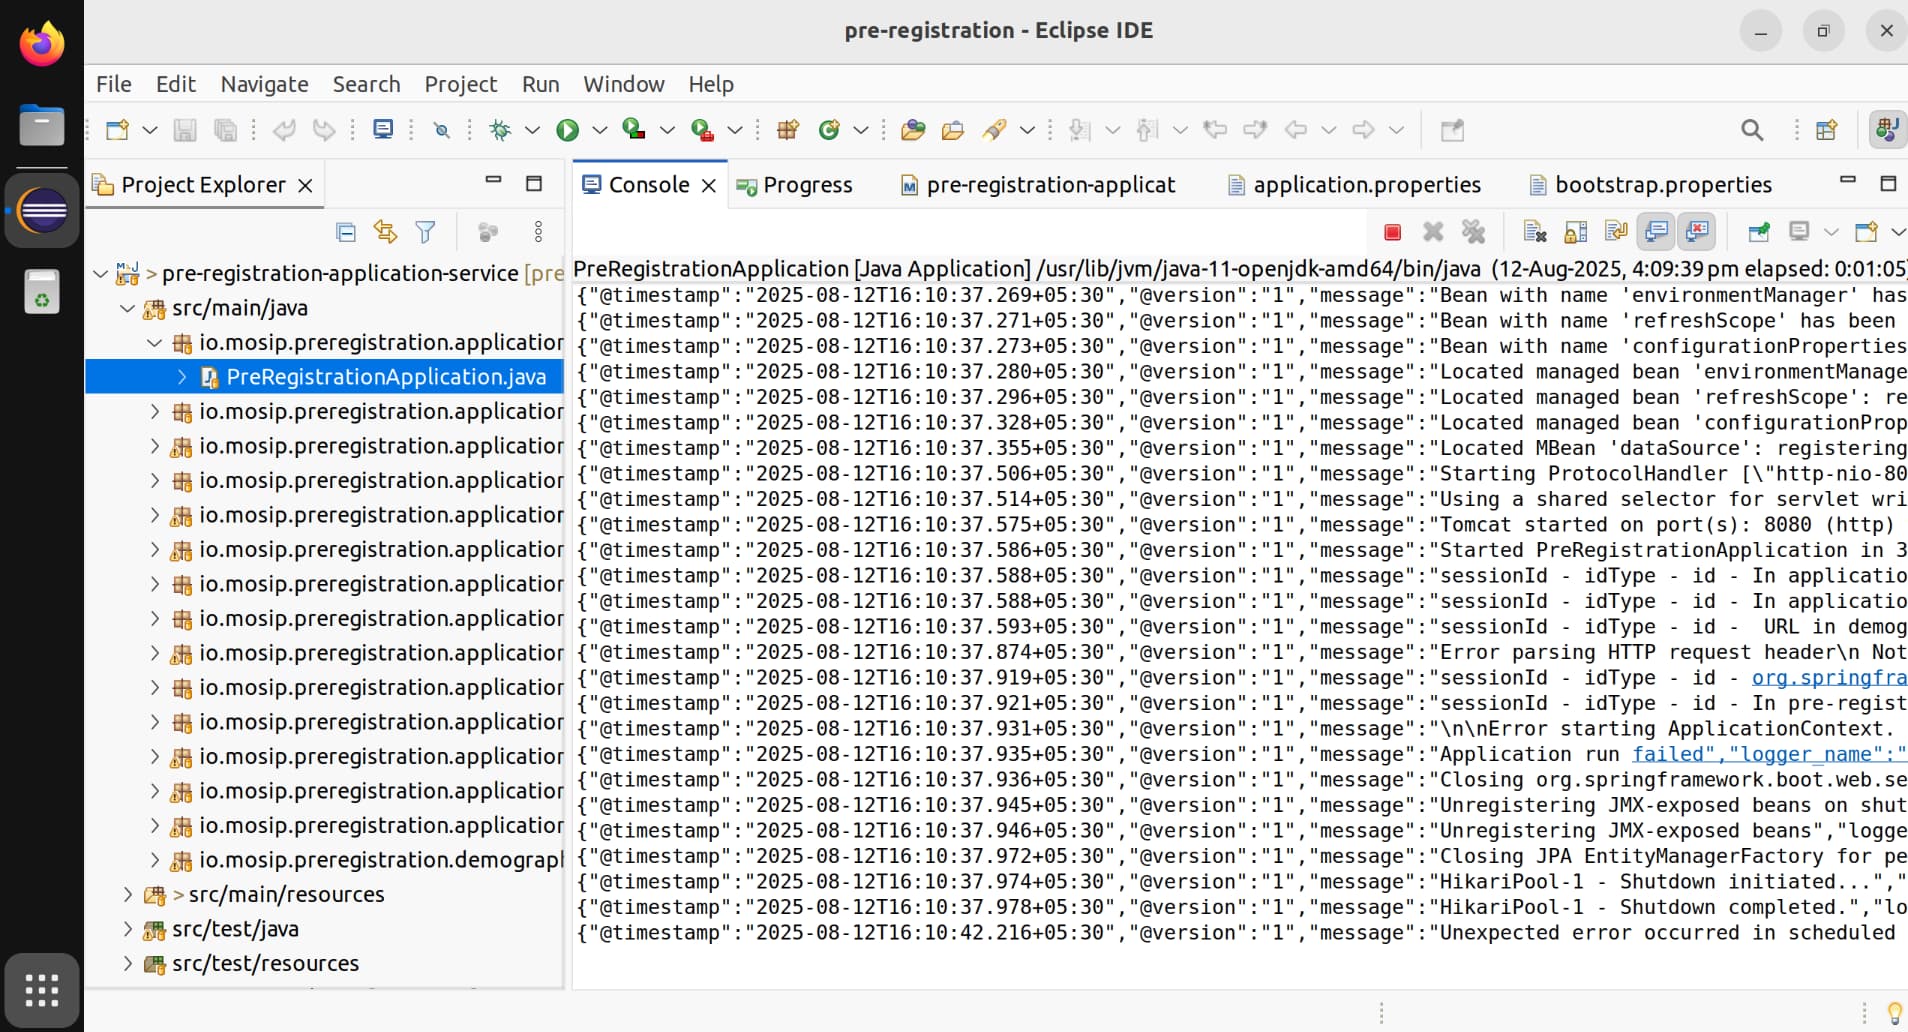
Task: Minimize the Project Explorer panel
Action: click(x=493, y=181)
